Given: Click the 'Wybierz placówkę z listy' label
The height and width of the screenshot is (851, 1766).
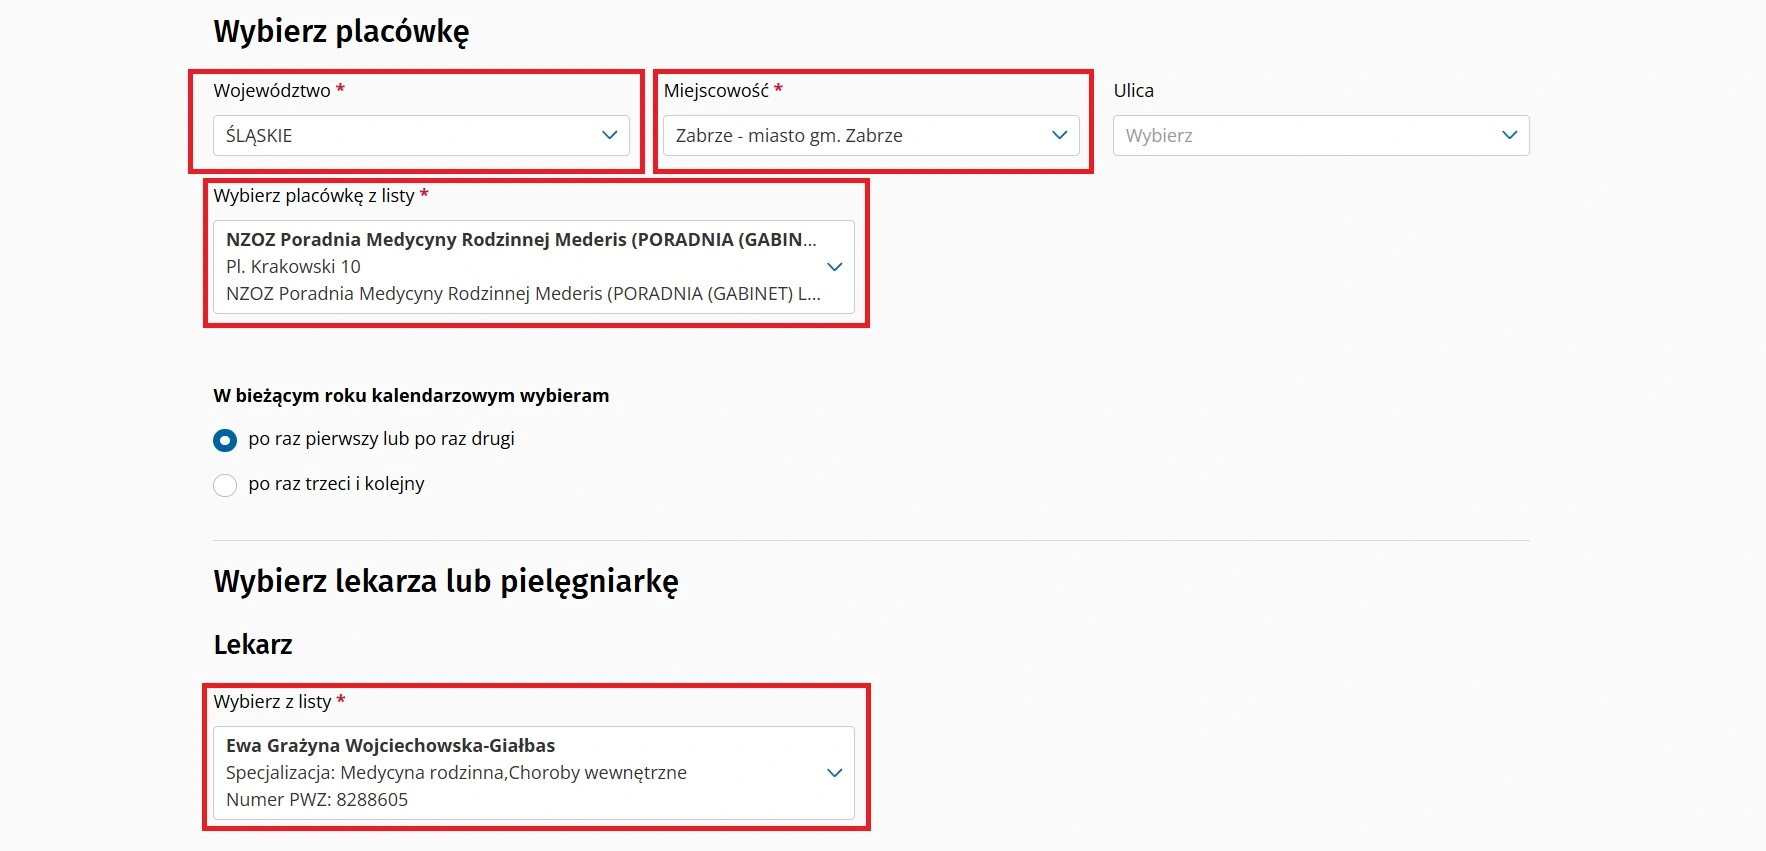Looking at the screenshot, I should tap(313, 196).
